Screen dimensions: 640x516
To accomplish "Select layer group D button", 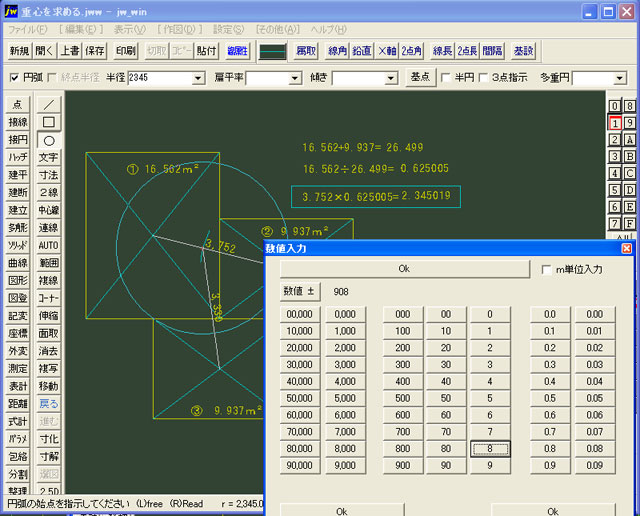I will [629, 190].
